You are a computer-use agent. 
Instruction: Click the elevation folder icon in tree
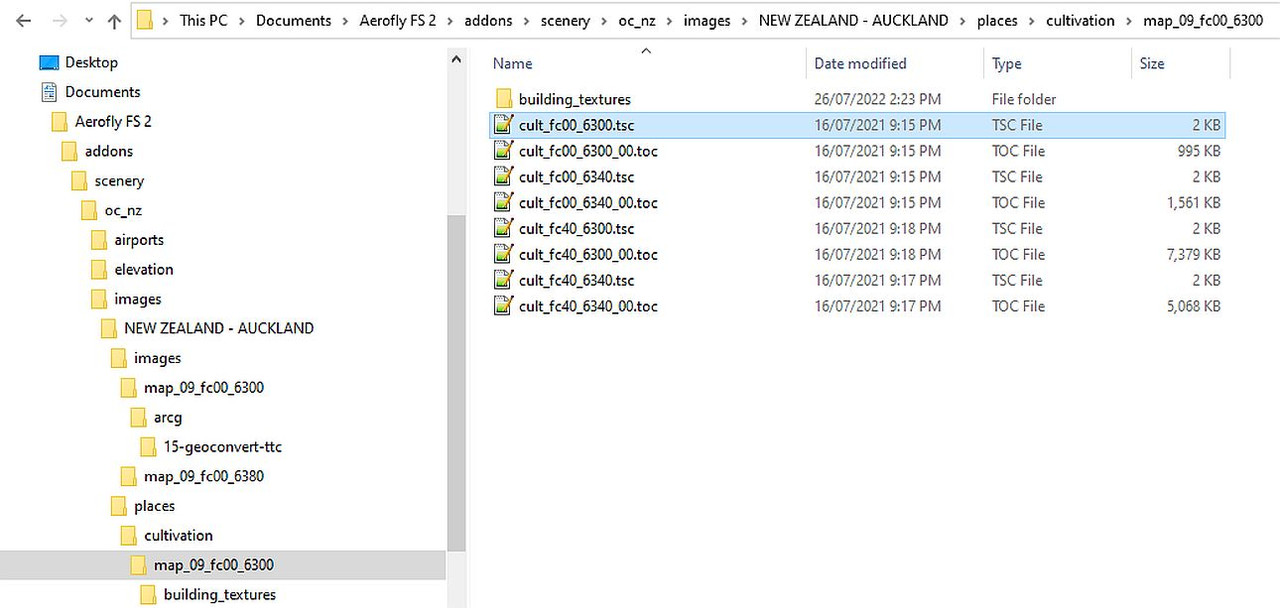99,270
